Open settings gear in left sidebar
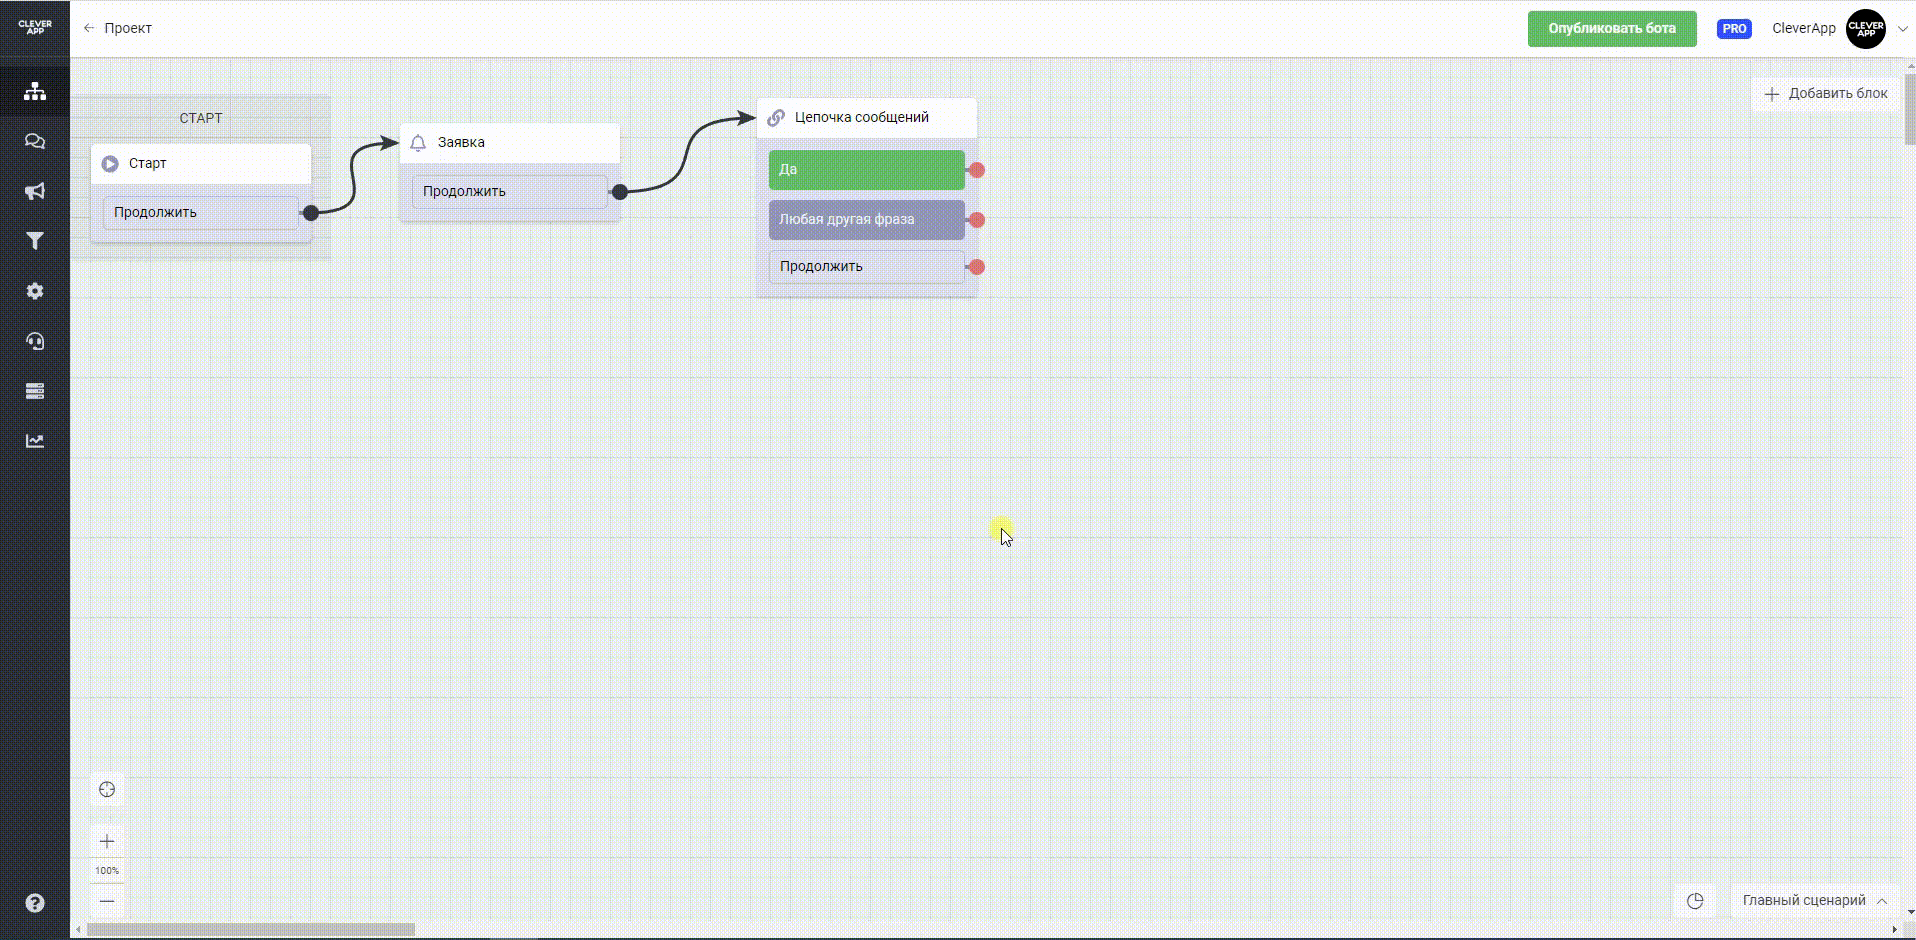 click(x=35, y=291)
